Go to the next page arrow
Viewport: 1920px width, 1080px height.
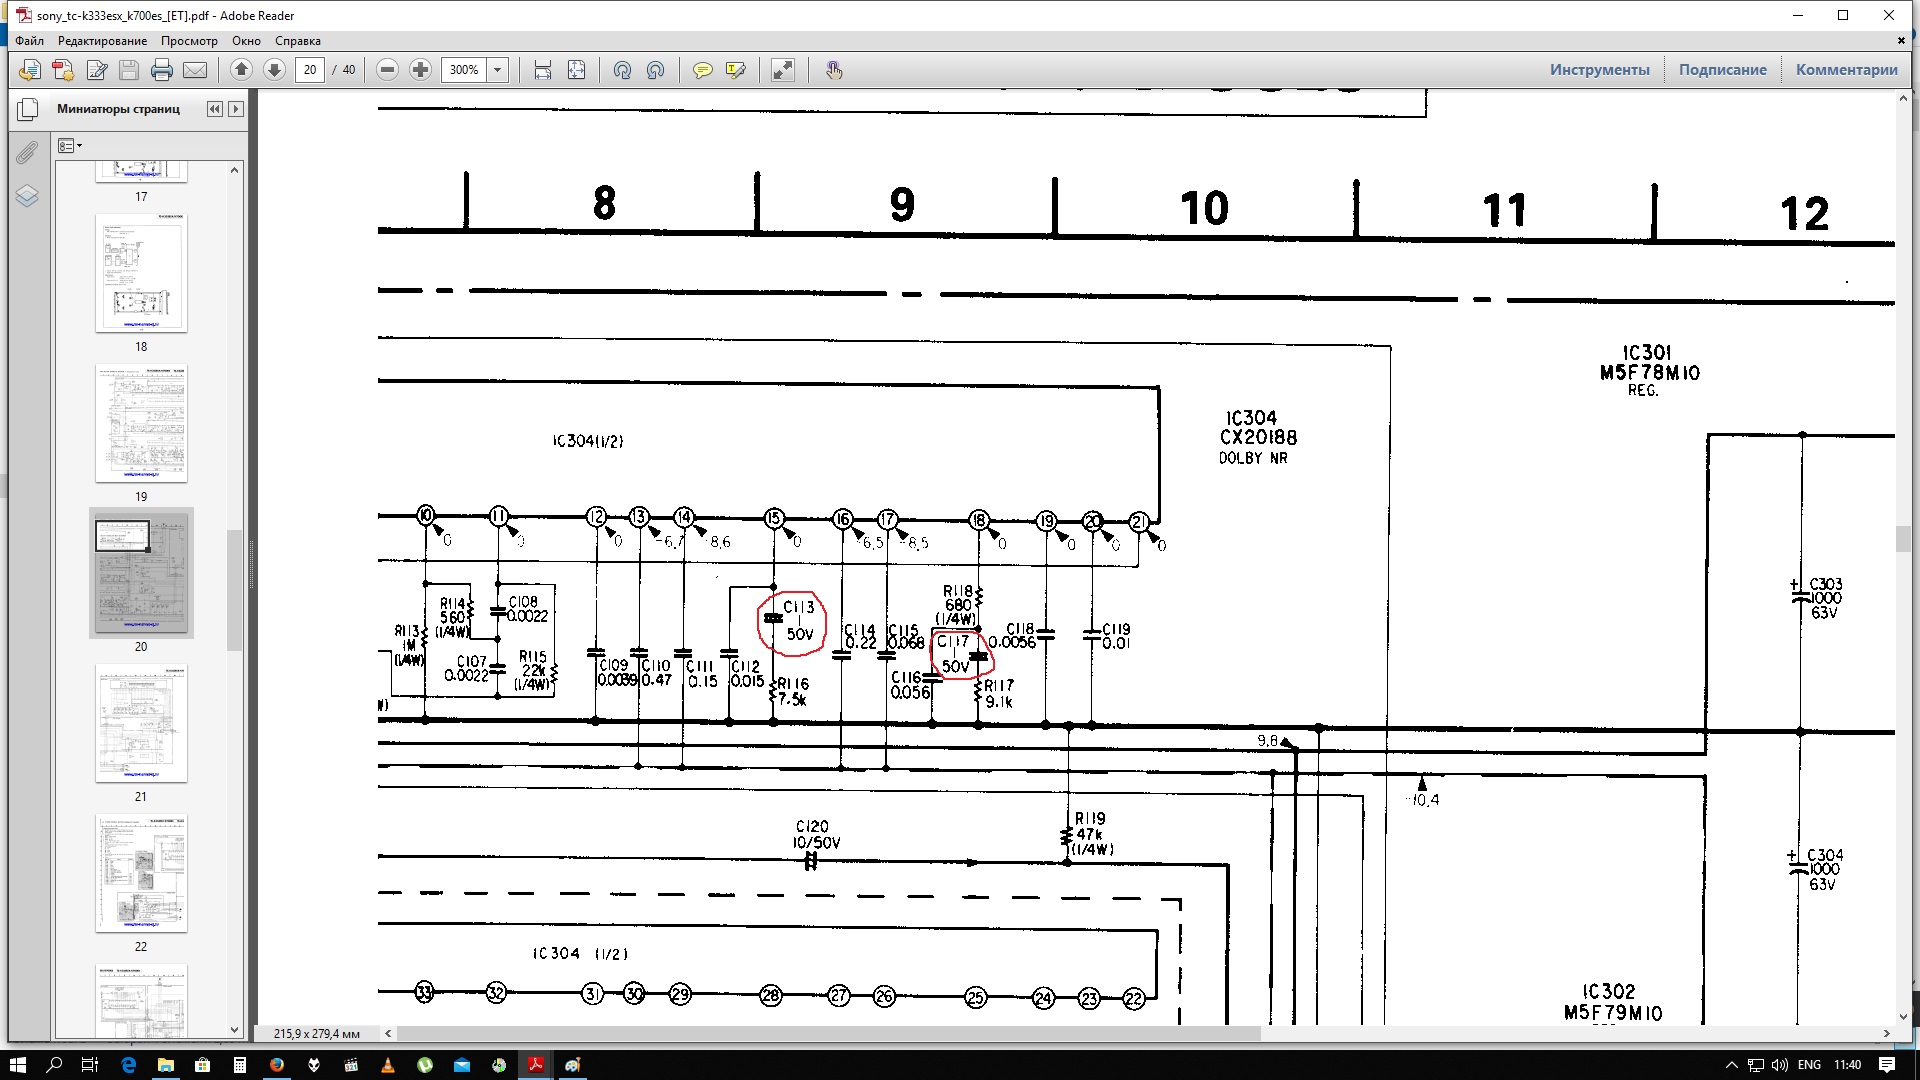click(274, 70)
